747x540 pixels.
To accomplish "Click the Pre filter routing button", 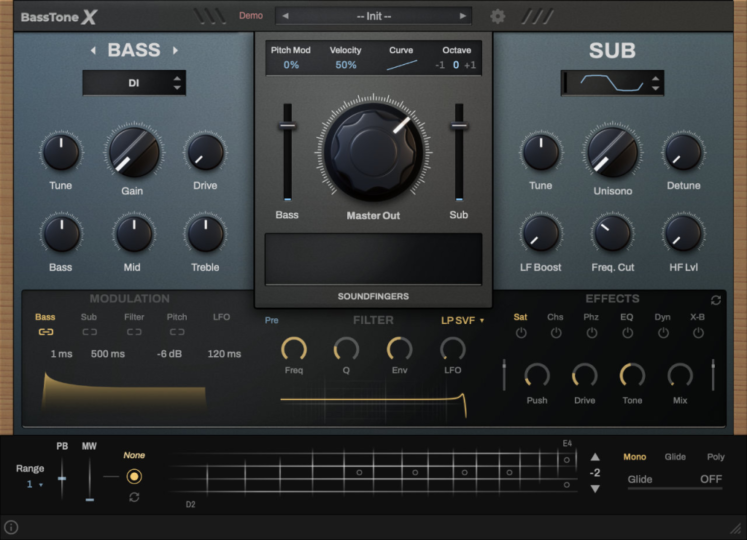I will pyautogui.click(x=272, y=320).
